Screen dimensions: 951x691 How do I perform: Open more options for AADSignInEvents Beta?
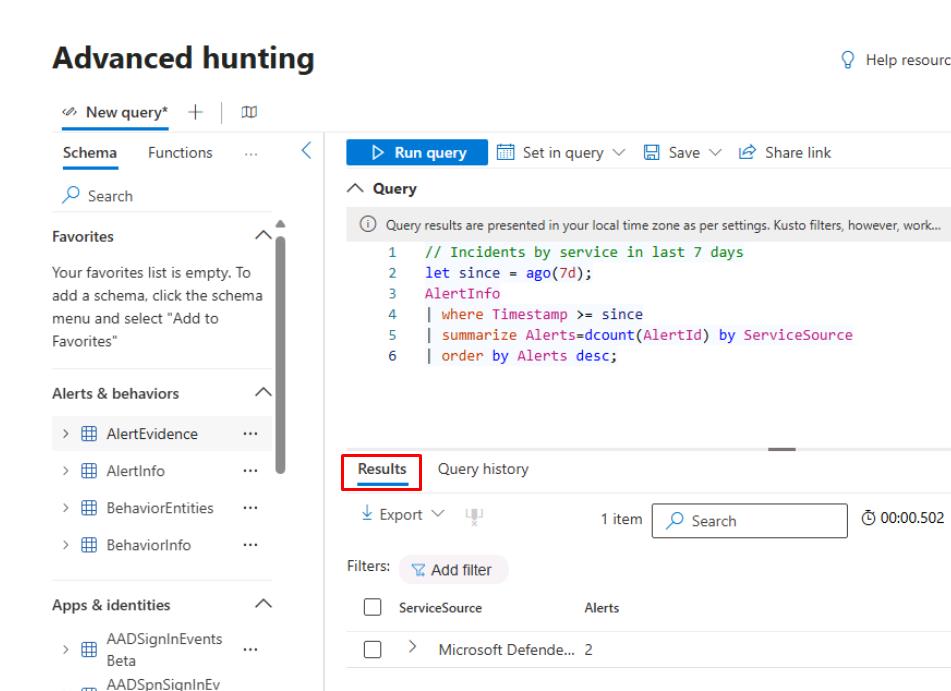(250, 650)
